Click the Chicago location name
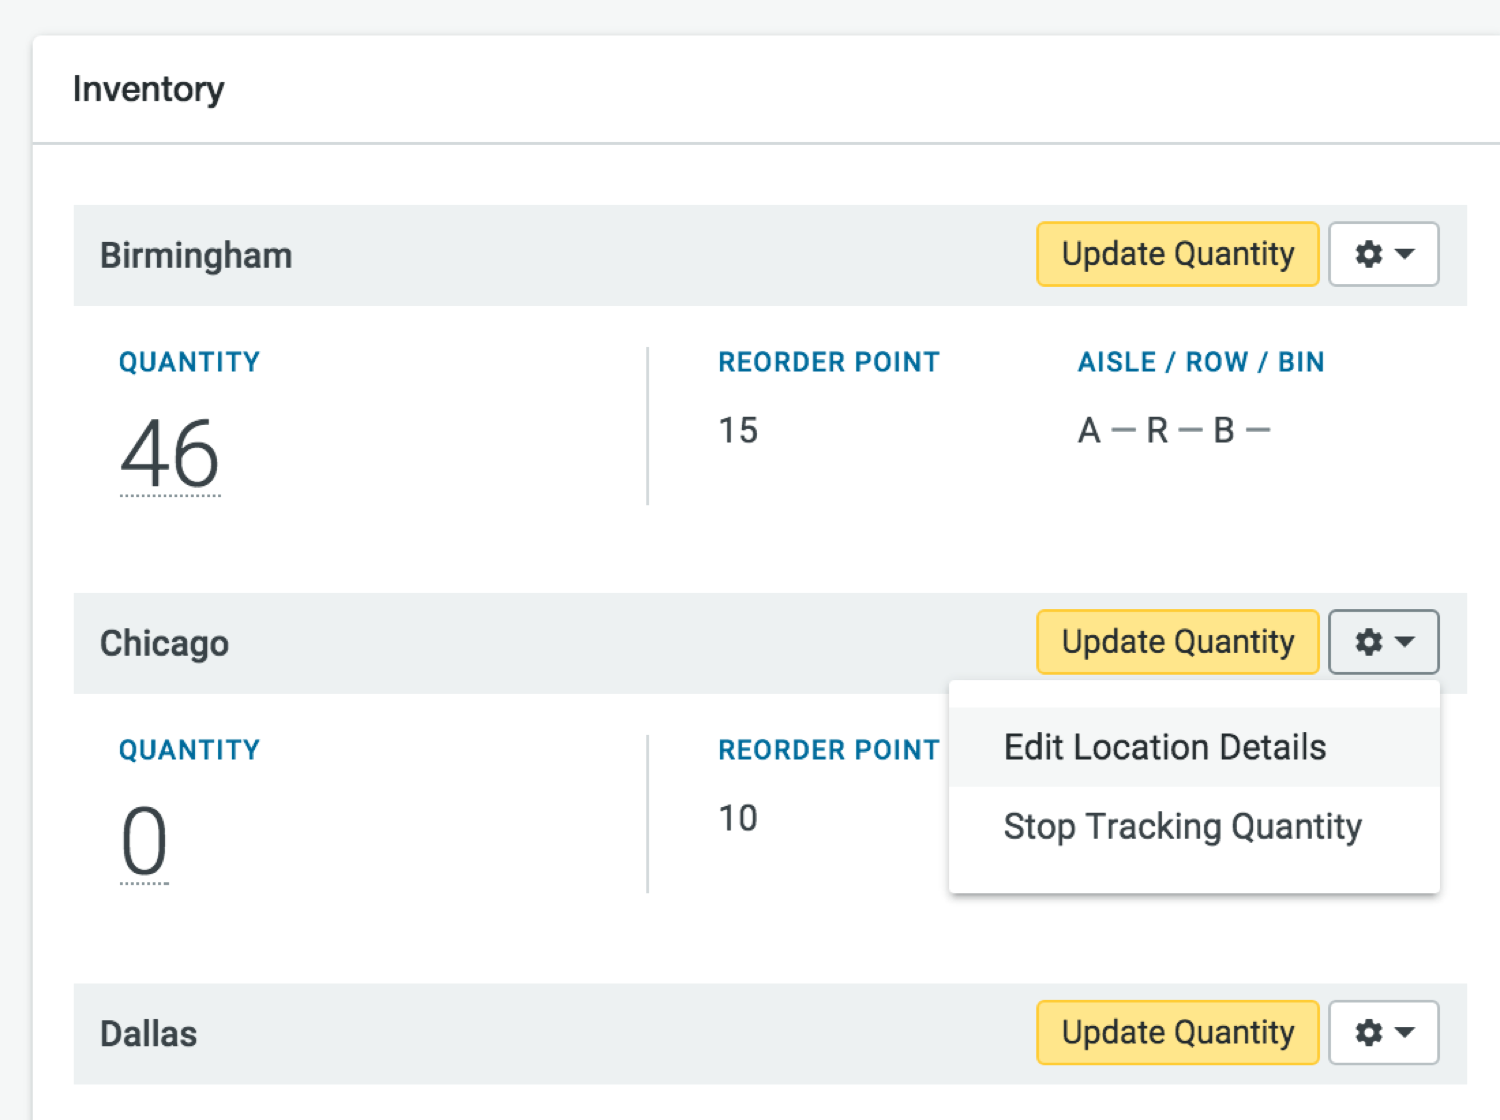This screenshot has height=1120, width=1500. click(x=164, y=644)
